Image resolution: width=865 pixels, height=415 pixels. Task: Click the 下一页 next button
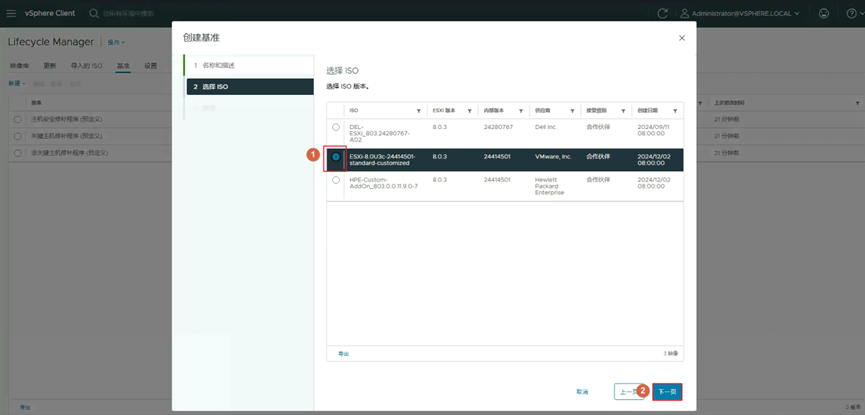click(x=668, y=392)
